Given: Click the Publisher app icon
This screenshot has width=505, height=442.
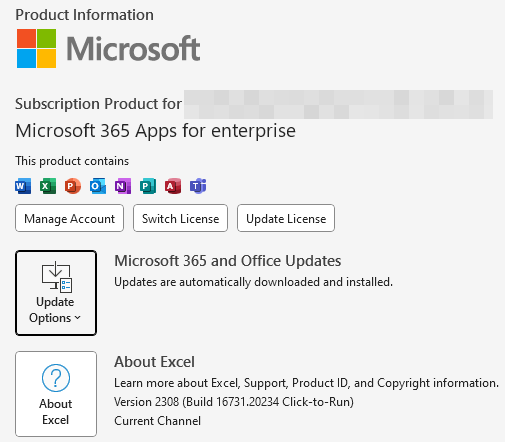Looking at the screenshot, I should (148, 186).
